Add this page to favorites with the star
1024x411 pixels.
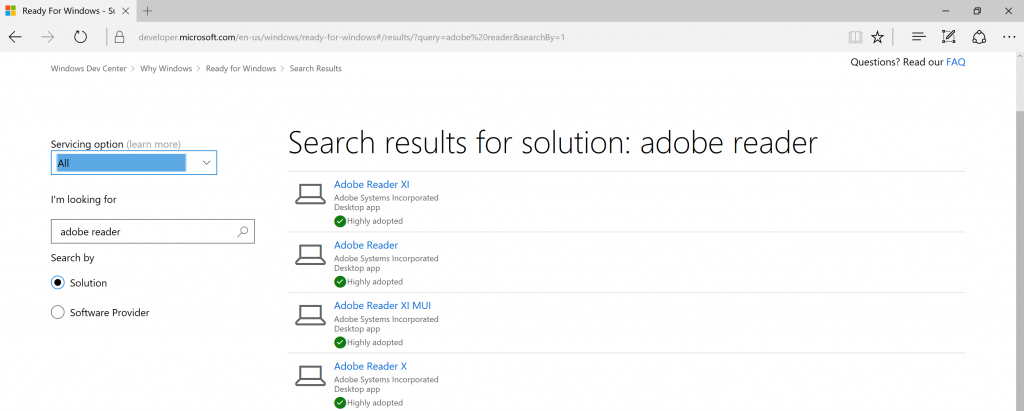point(877,37)
